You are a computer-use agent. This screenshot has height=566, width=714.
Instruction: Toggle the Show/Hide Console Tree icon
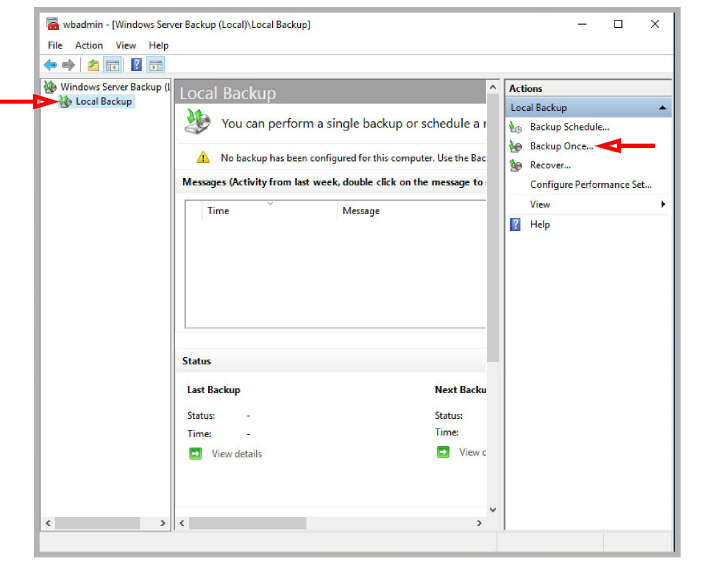click(x=112, y=65)
